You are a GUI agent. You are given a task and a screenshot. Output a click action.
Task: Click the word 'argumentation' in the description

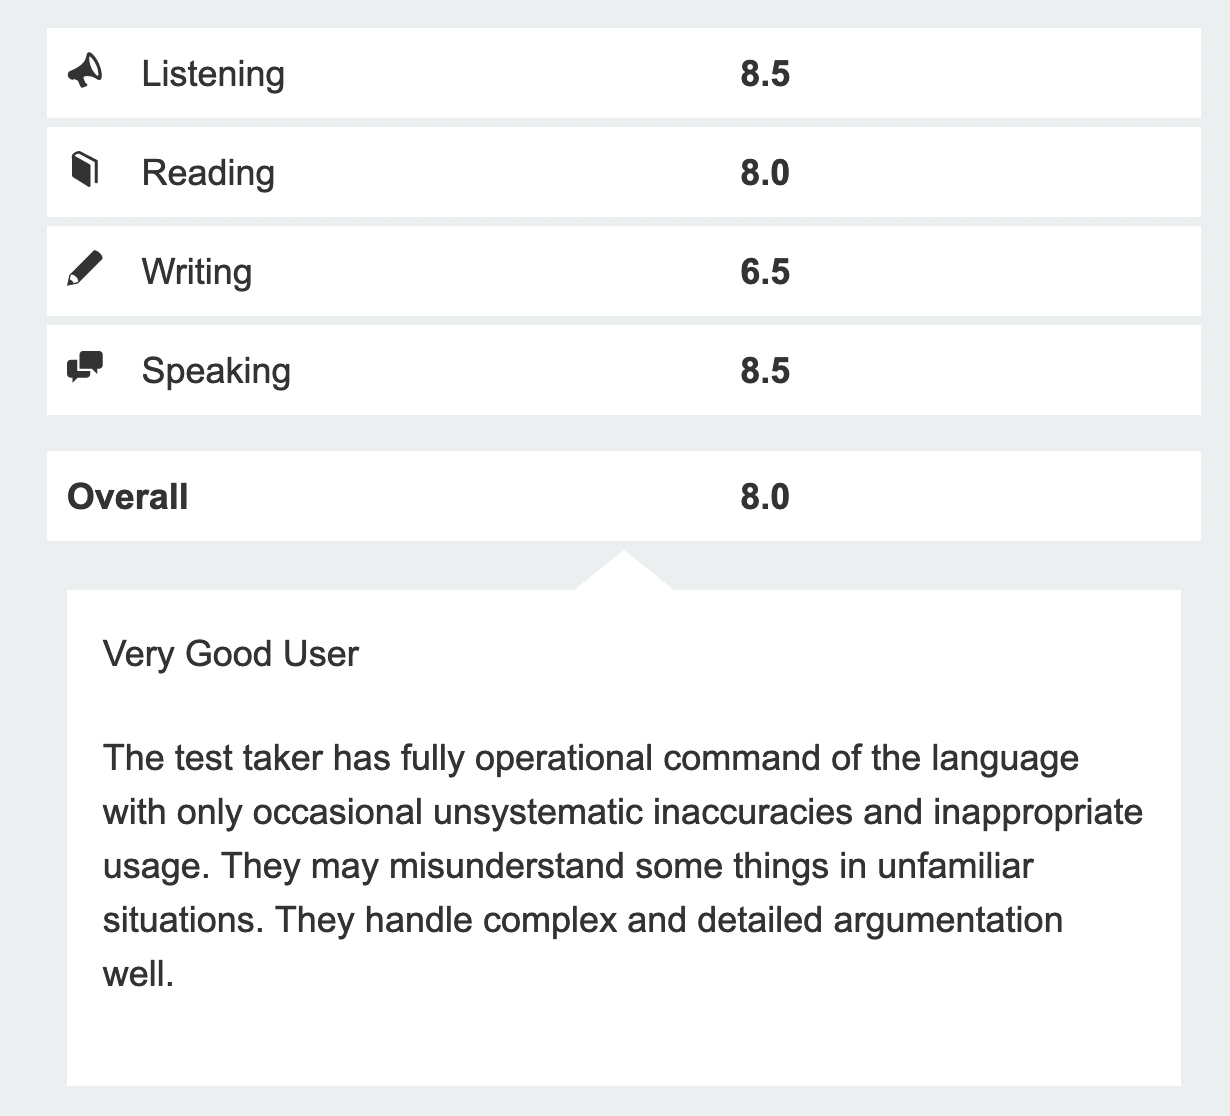coord(948,920)
